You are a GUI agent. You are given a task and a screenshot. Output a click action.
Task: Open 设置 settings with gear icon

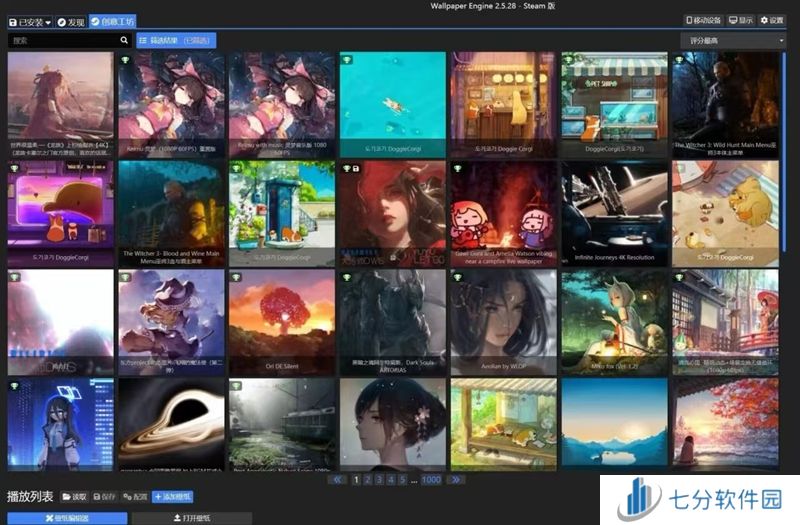click(x=771, y=20)
